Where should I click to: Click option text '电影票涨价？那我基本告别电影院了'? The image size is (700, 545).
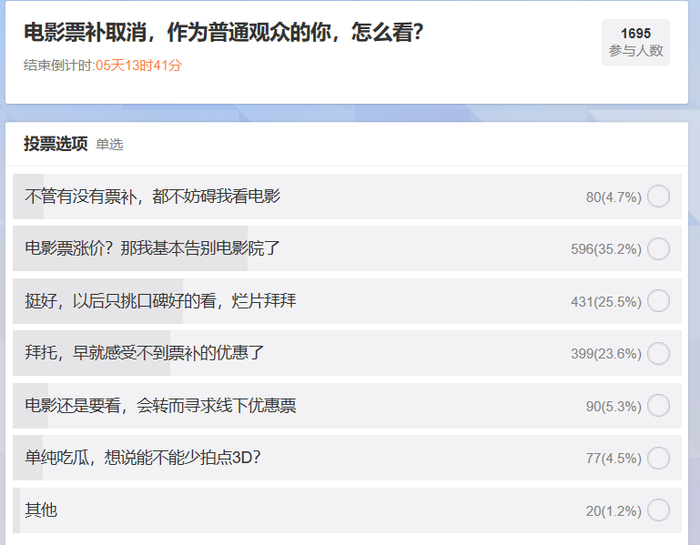click(152, 248)
